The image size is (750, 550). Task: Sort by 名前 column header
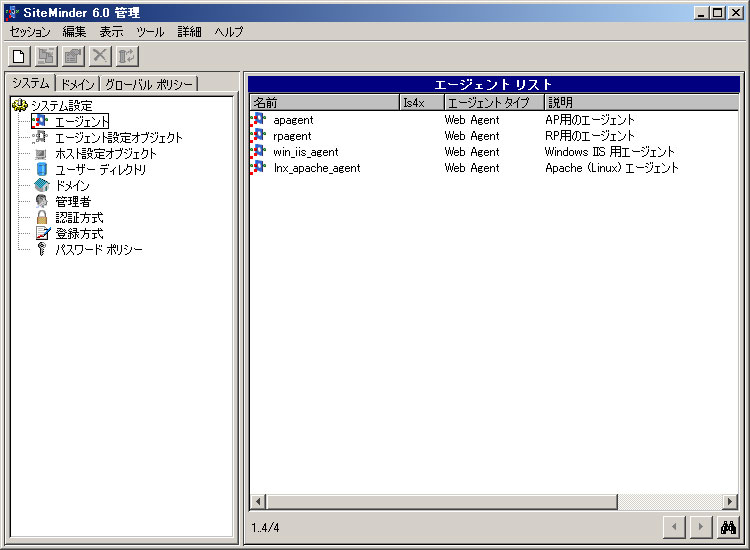(x=324, y=102)
